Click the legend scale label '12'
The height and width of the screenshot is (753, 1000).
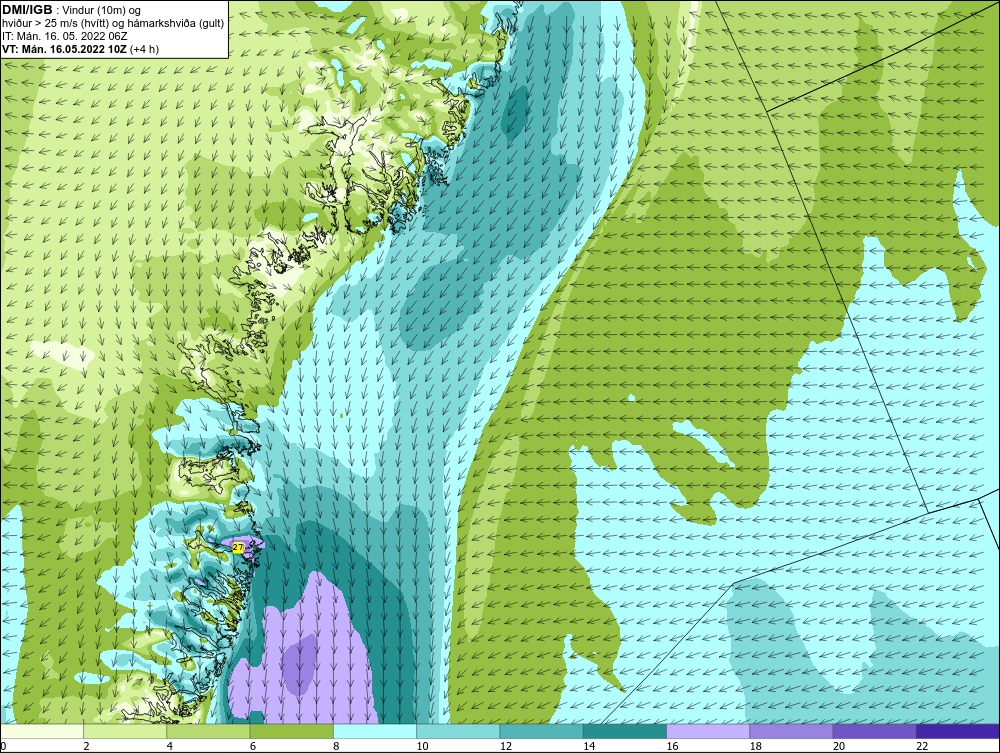tap(506, 747)
